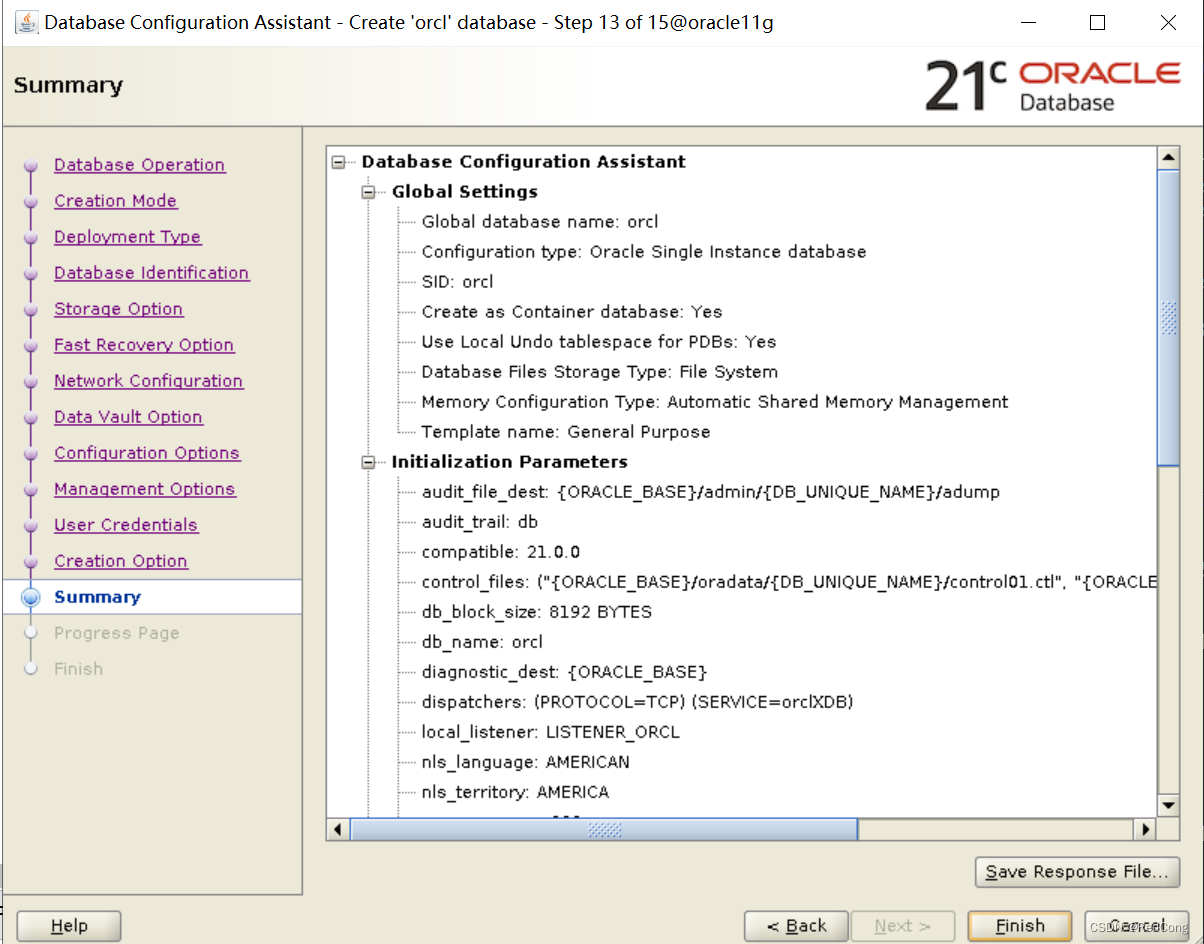This screenshot has width=1204, height=944.
Task: Select the Database Files Storage Type row
Action: [600, 372]
